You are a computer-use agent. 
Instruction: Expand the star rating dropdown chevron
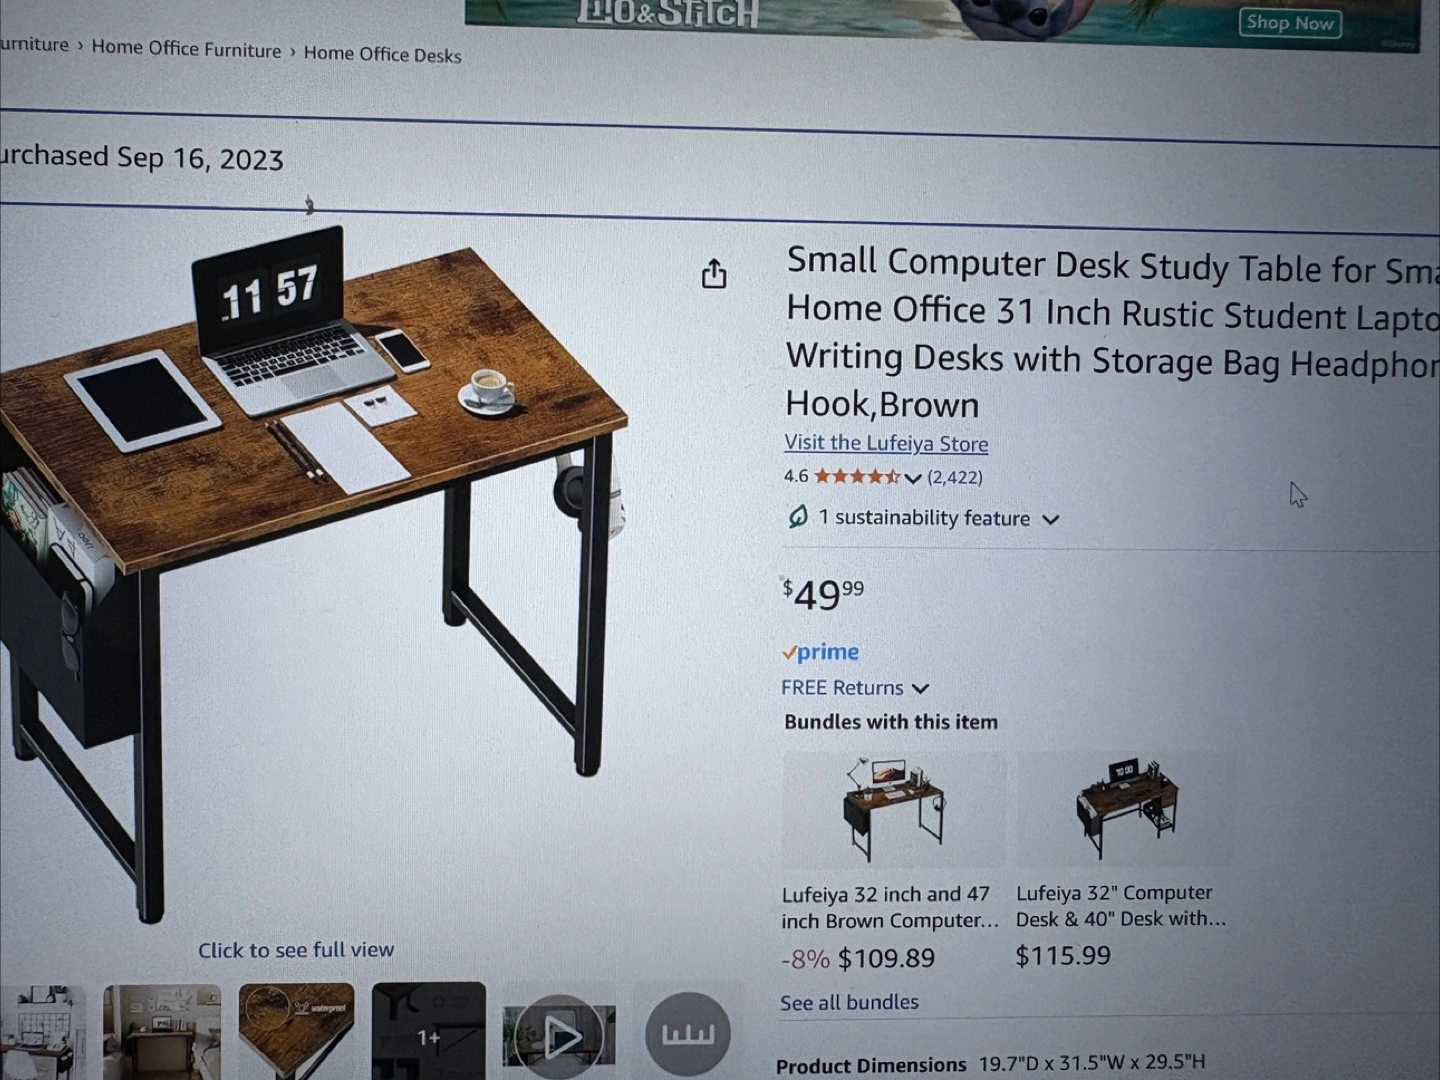(x=912, y=478)
